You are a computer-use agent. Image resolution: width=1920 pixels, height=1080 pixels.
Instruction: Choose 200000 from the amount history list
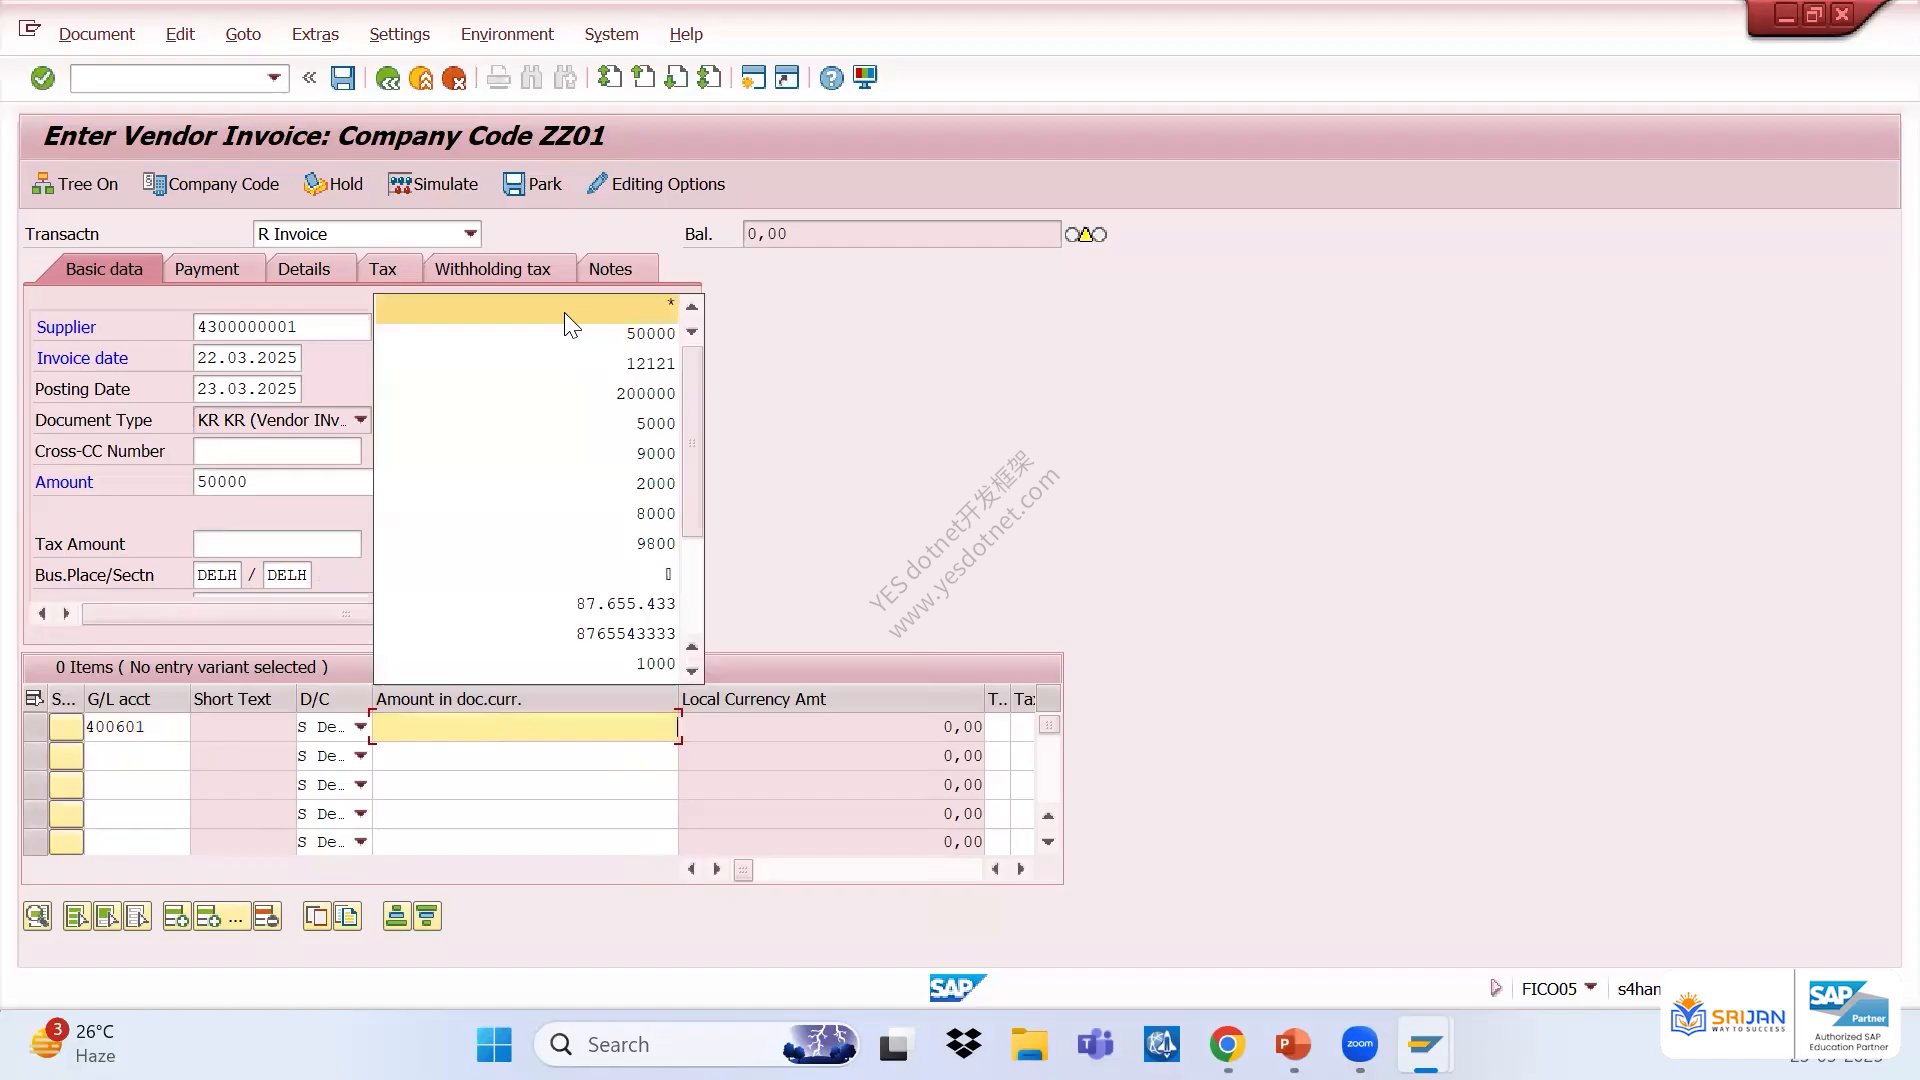tap(527, 394)
